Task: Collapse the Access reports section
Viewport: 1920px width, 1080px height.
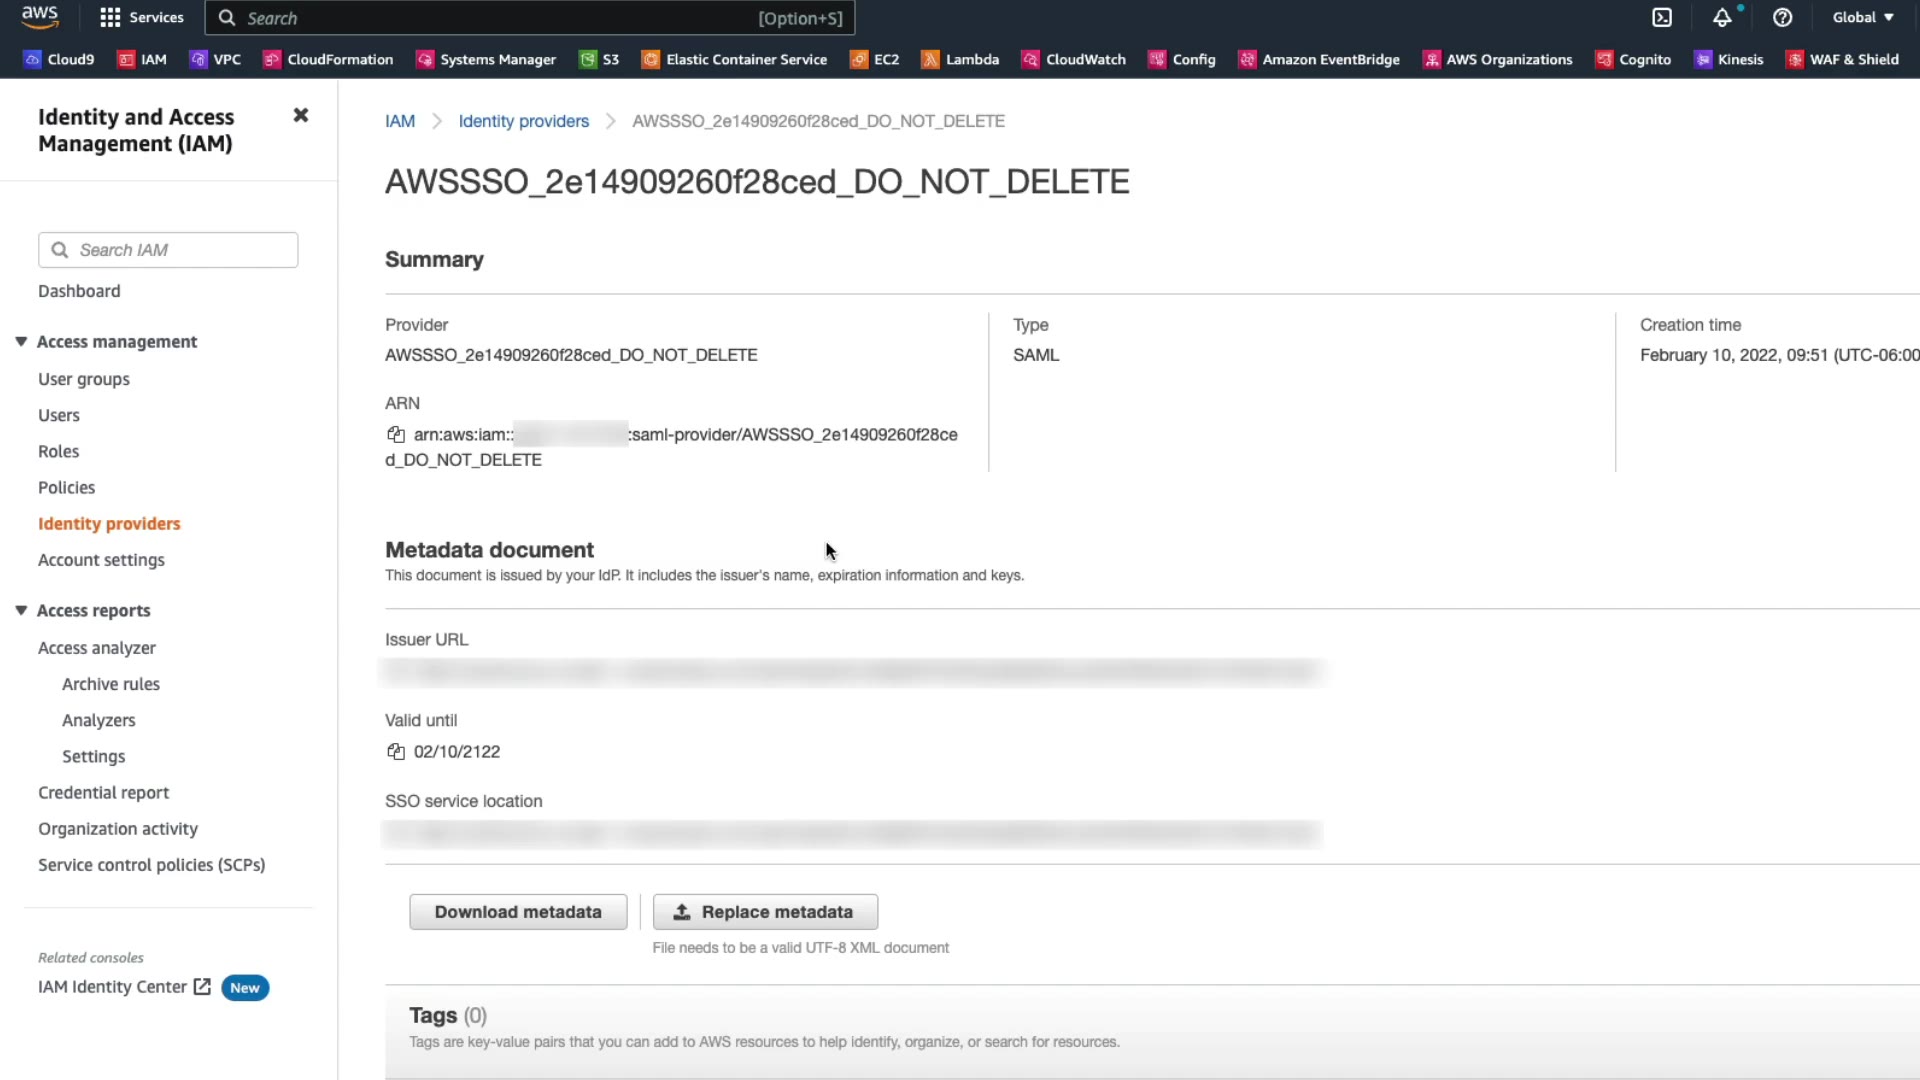Action: click(x=21, y=611)
